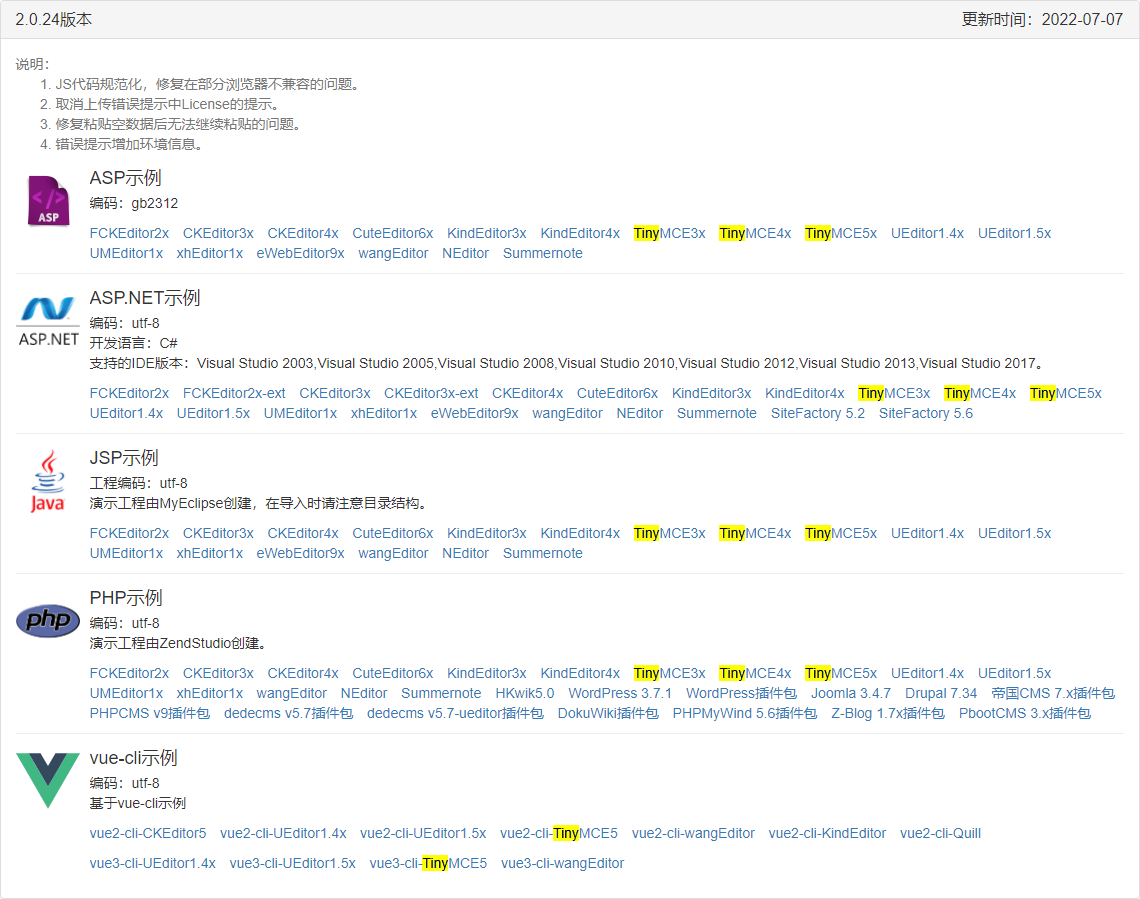Screen dimensions: 1140x899
Task: Open NEditor link in JSP section
Action: (x=465, y=554)
